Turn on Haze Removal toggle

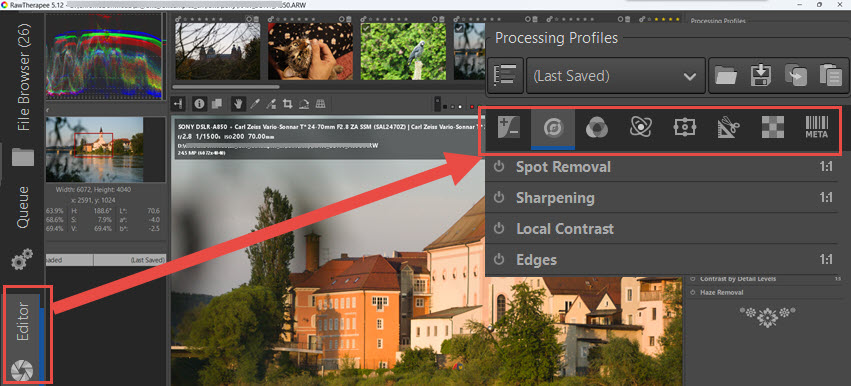693,292
